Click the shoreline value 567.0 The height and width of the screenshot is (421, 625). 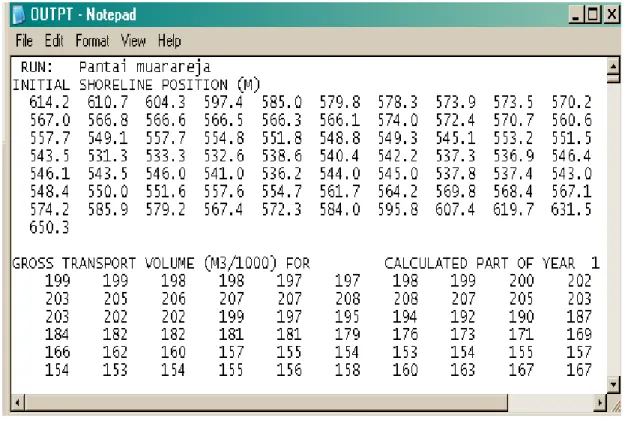pyautogui.click(x=50, y=120)
